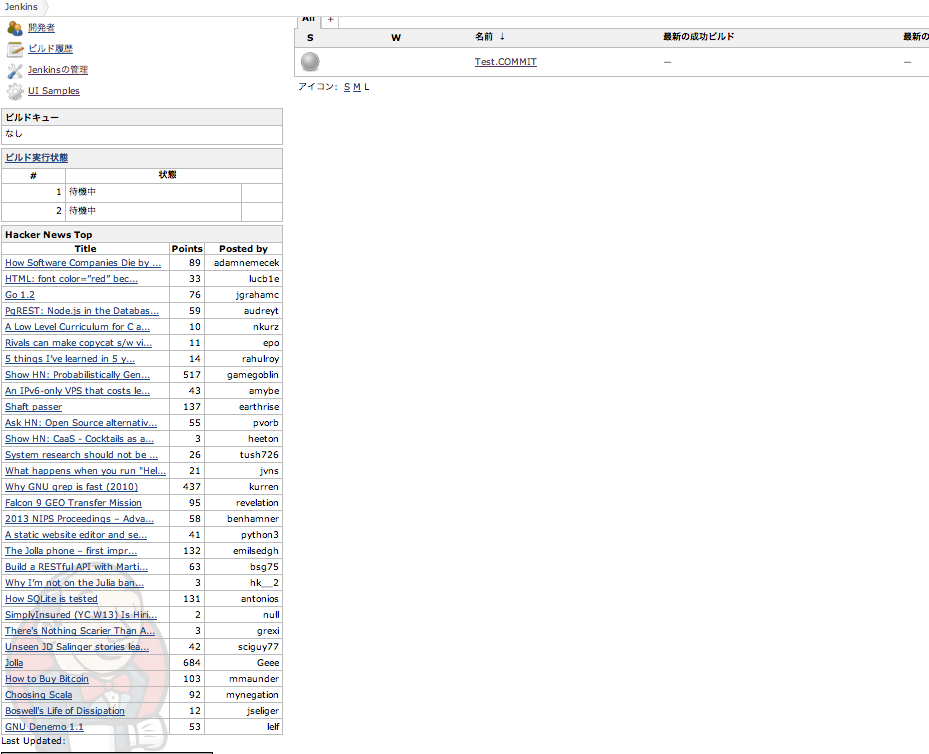Switch icon size to S

(347, 87)
